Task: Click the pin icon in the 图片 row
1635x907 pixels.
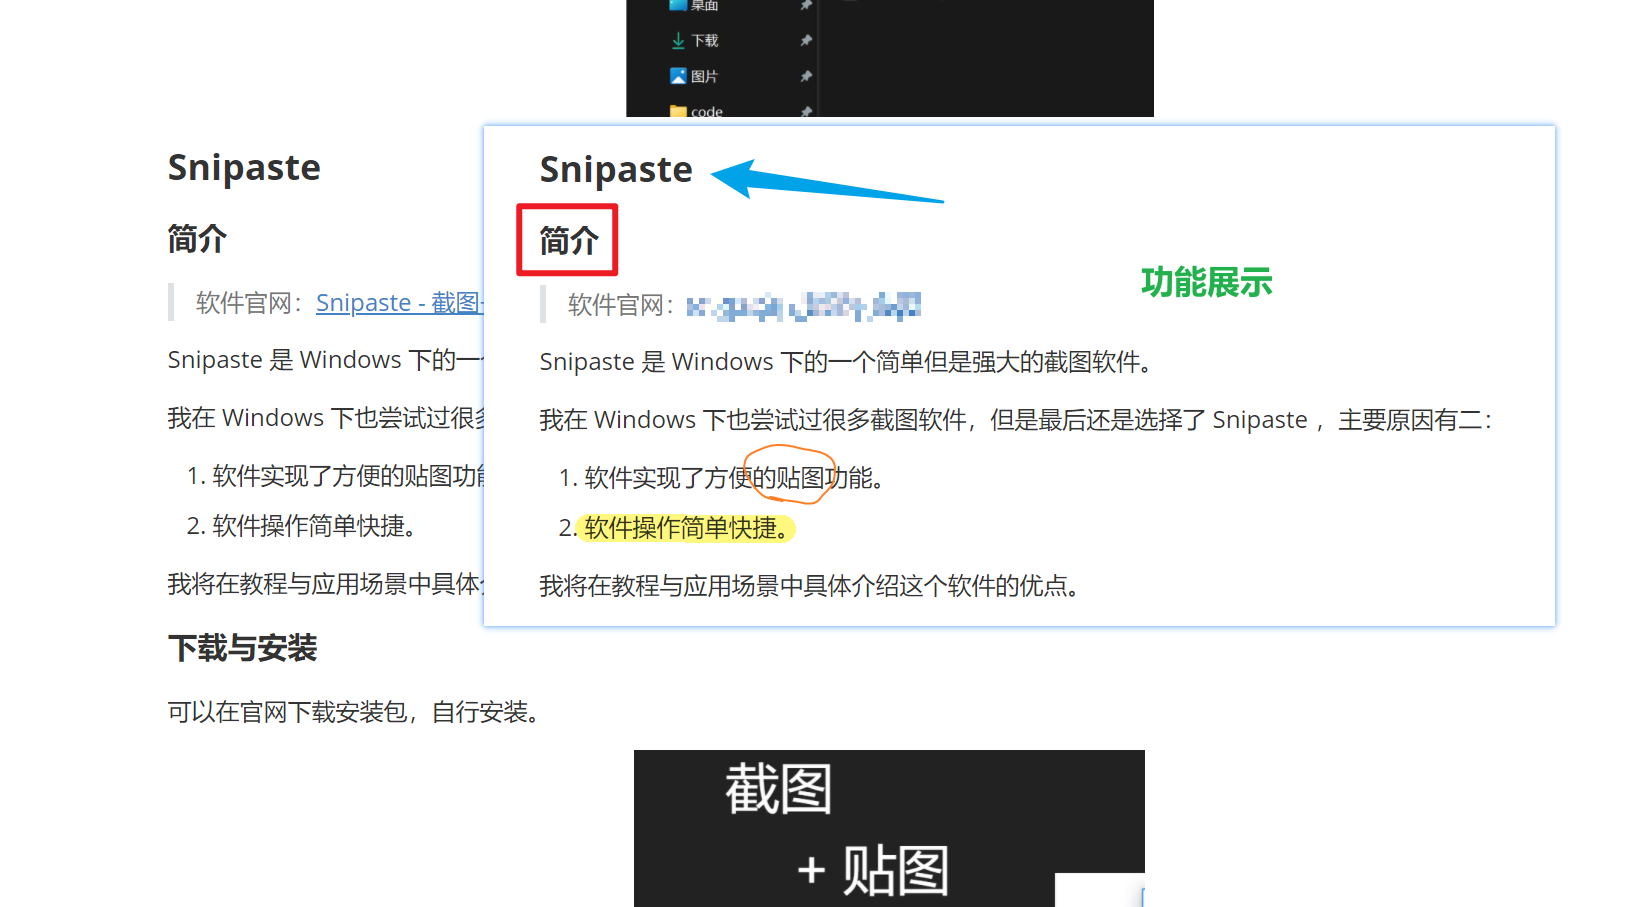Action: click(806, 76)
